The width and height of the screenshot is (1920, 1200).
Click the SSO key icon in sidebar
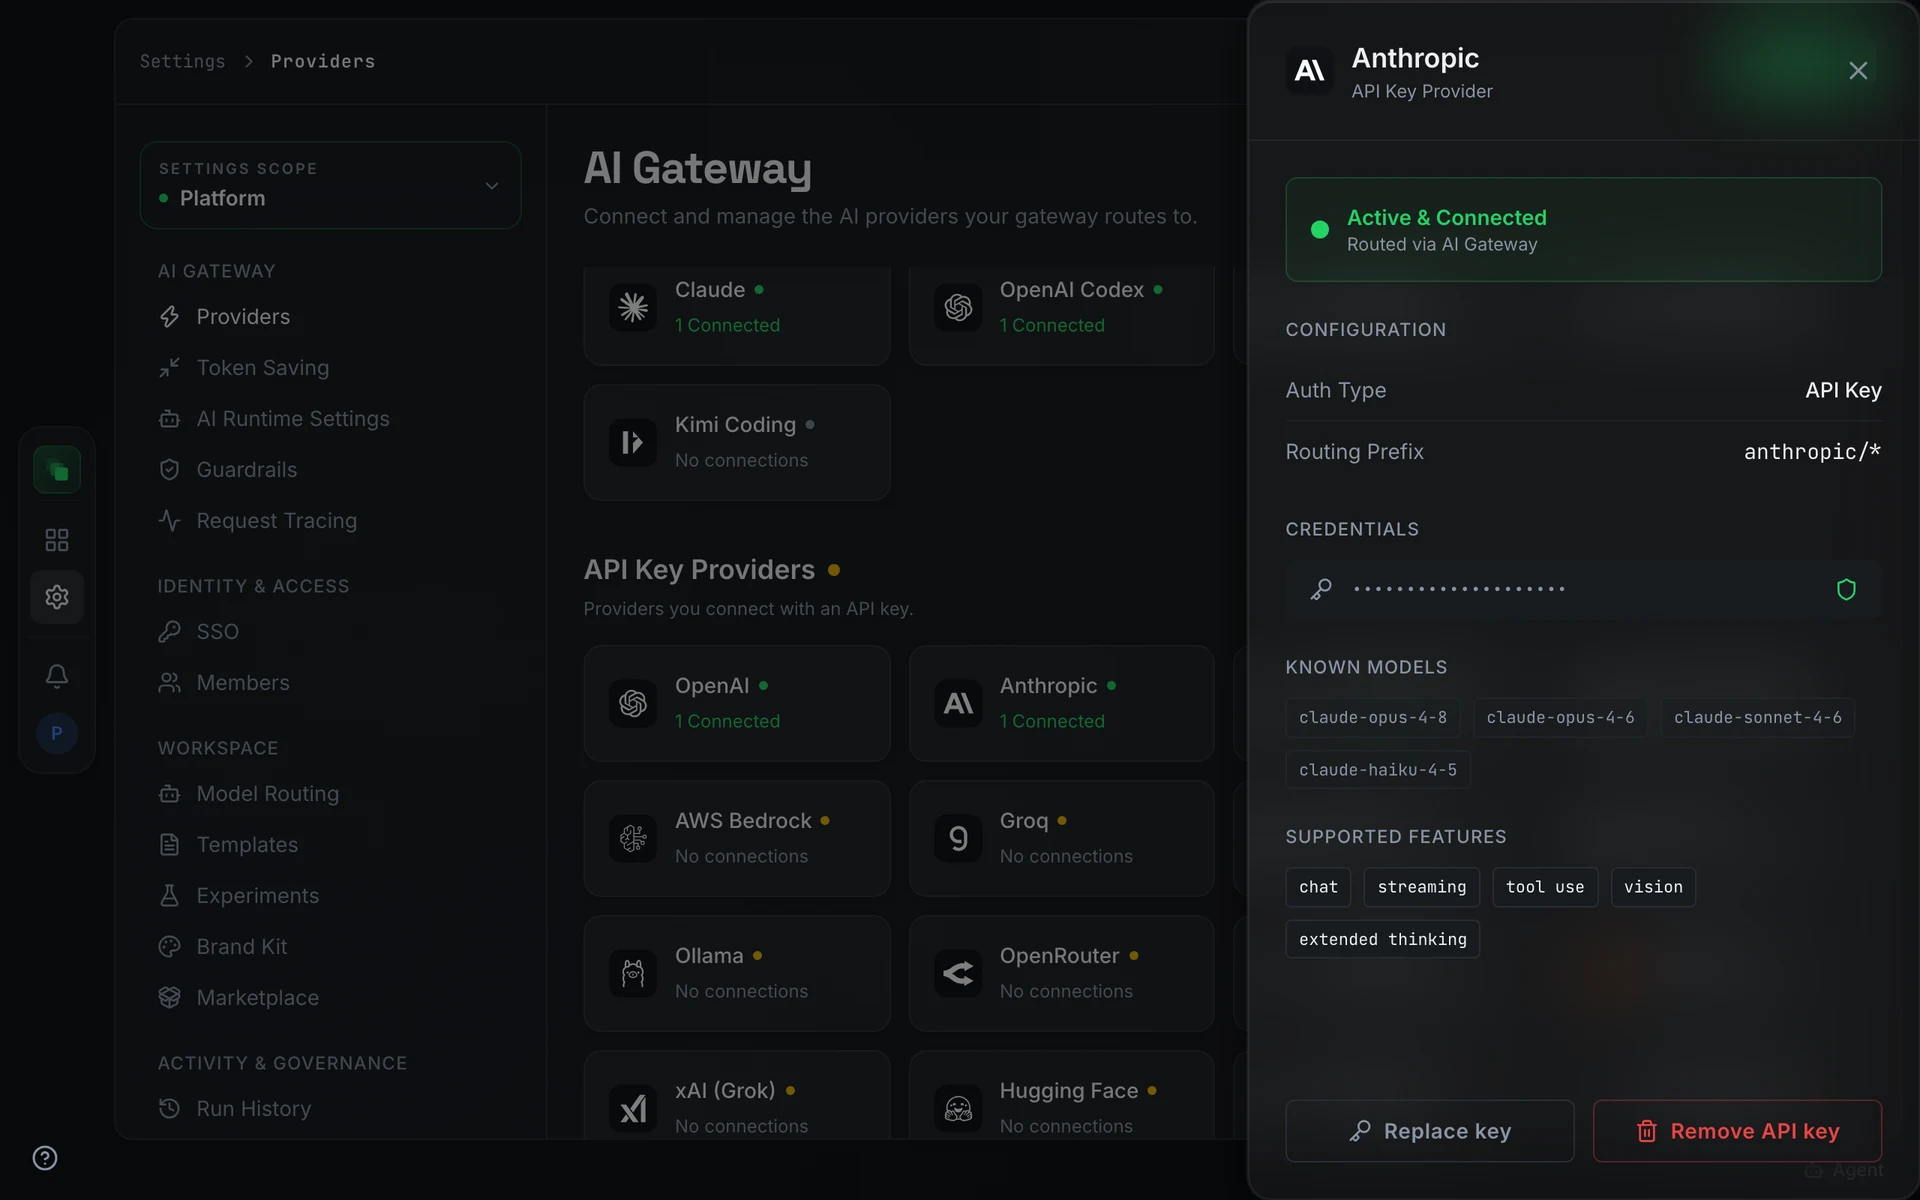[169, 632]
